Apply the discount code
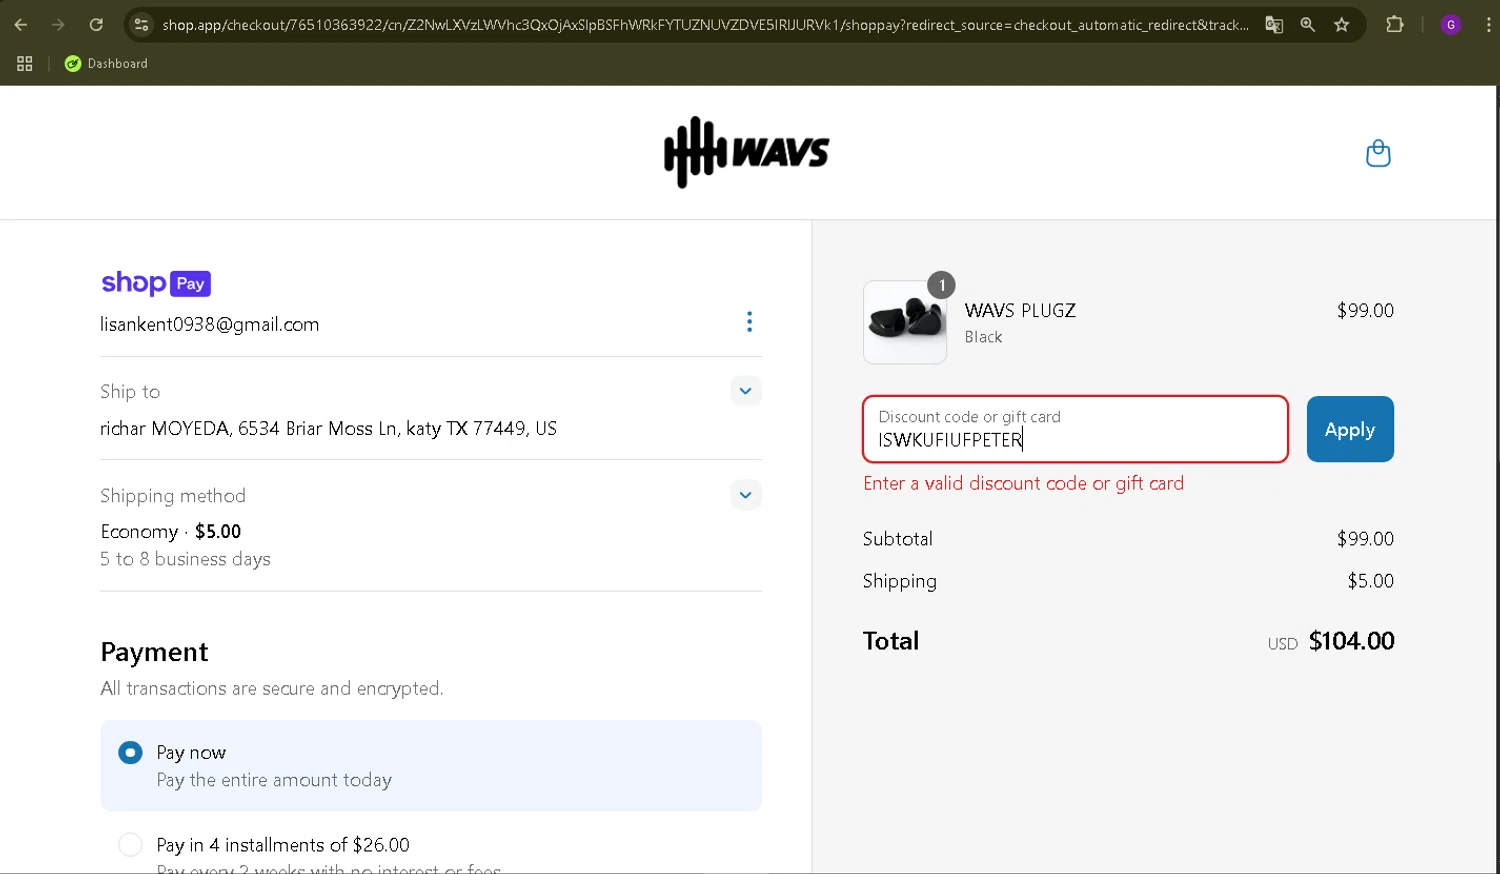Image resolution: width=1500 pixels, height=874 pixels. click(1350, 429)
